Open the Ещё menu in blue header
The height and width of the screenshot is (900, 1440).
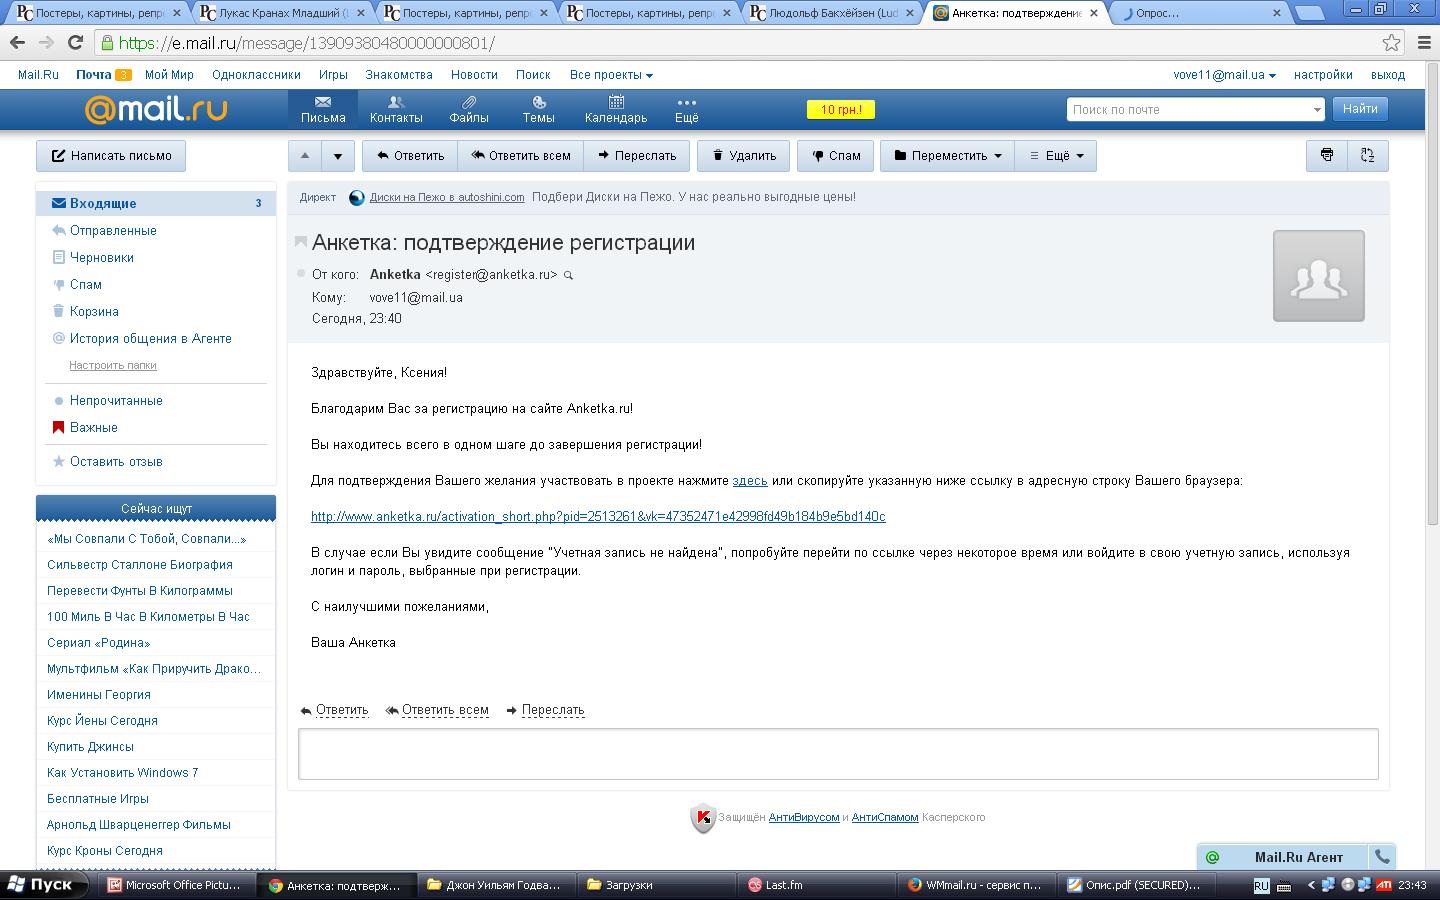686,110
